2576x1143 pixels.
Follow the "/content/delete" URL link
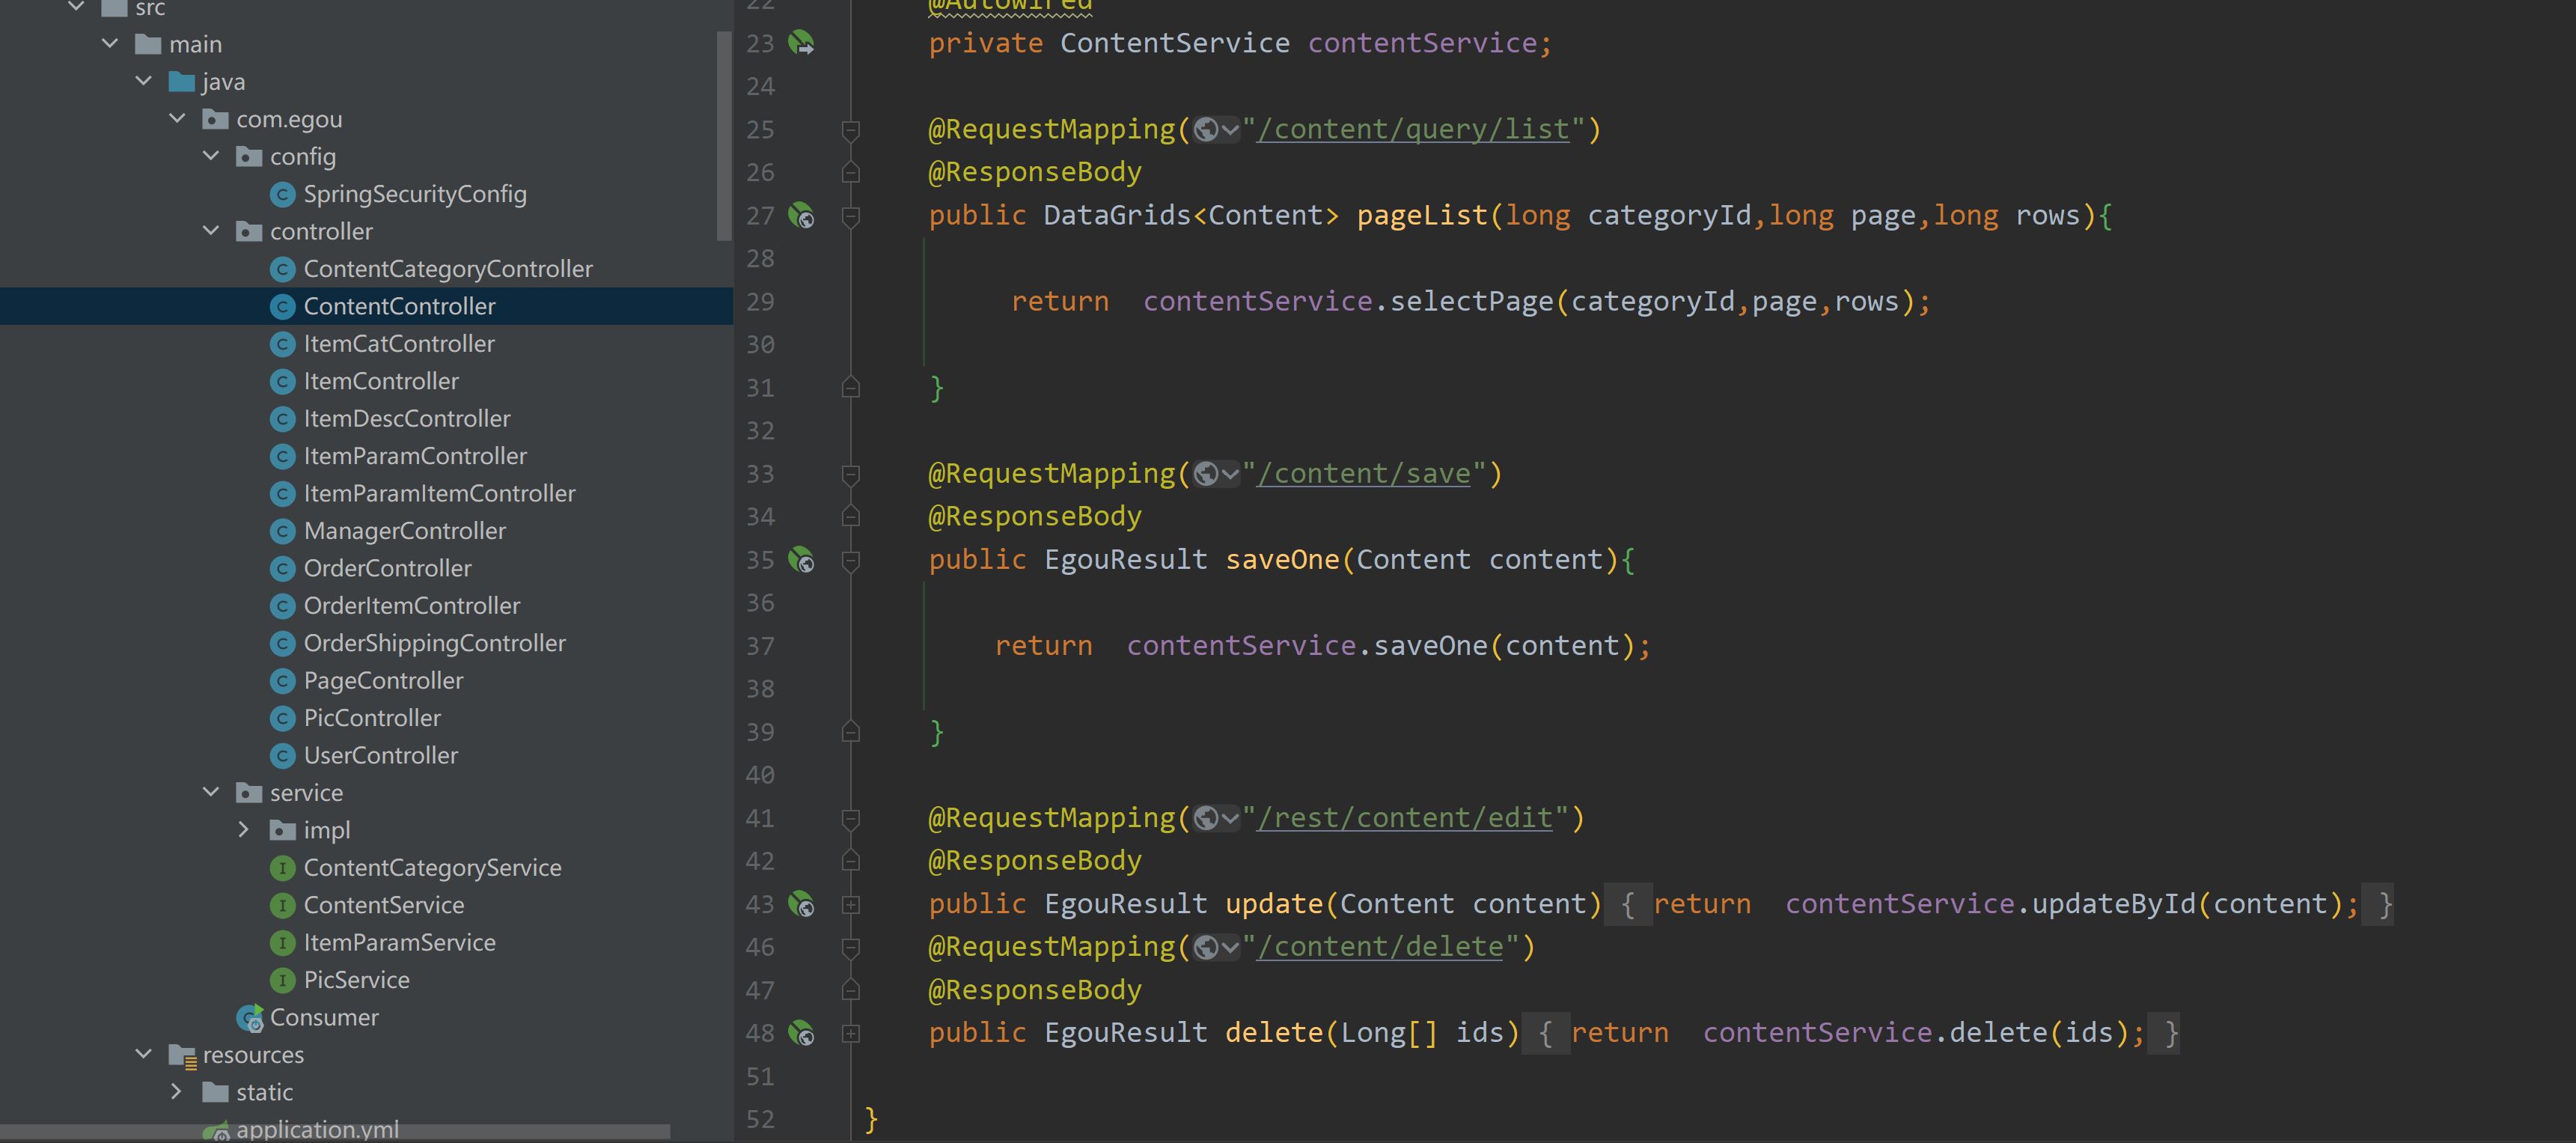coord(1380,947)
